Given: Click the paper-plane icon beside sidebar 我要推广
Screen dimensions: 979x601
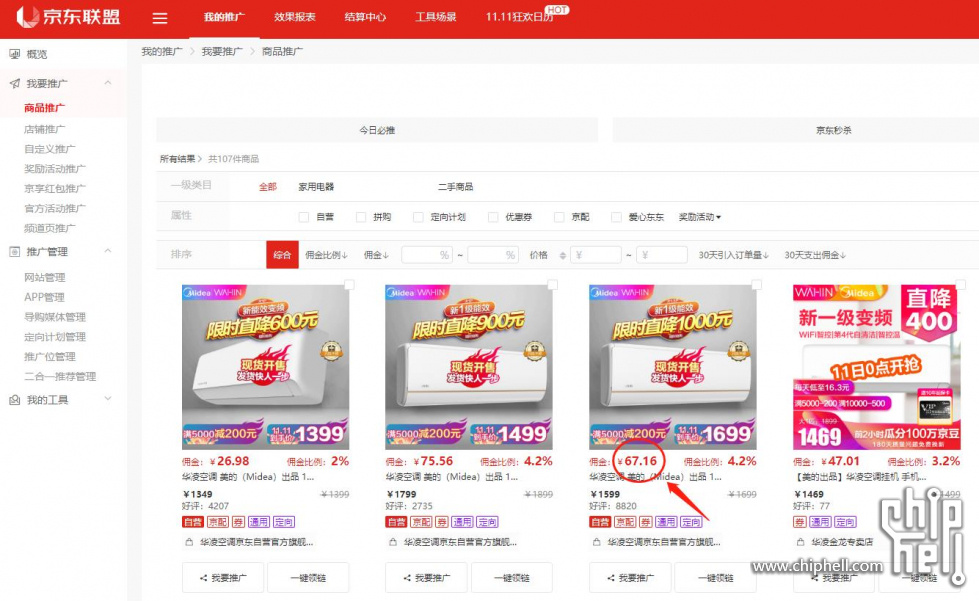Looking at the screenshot, I should 14,83.
